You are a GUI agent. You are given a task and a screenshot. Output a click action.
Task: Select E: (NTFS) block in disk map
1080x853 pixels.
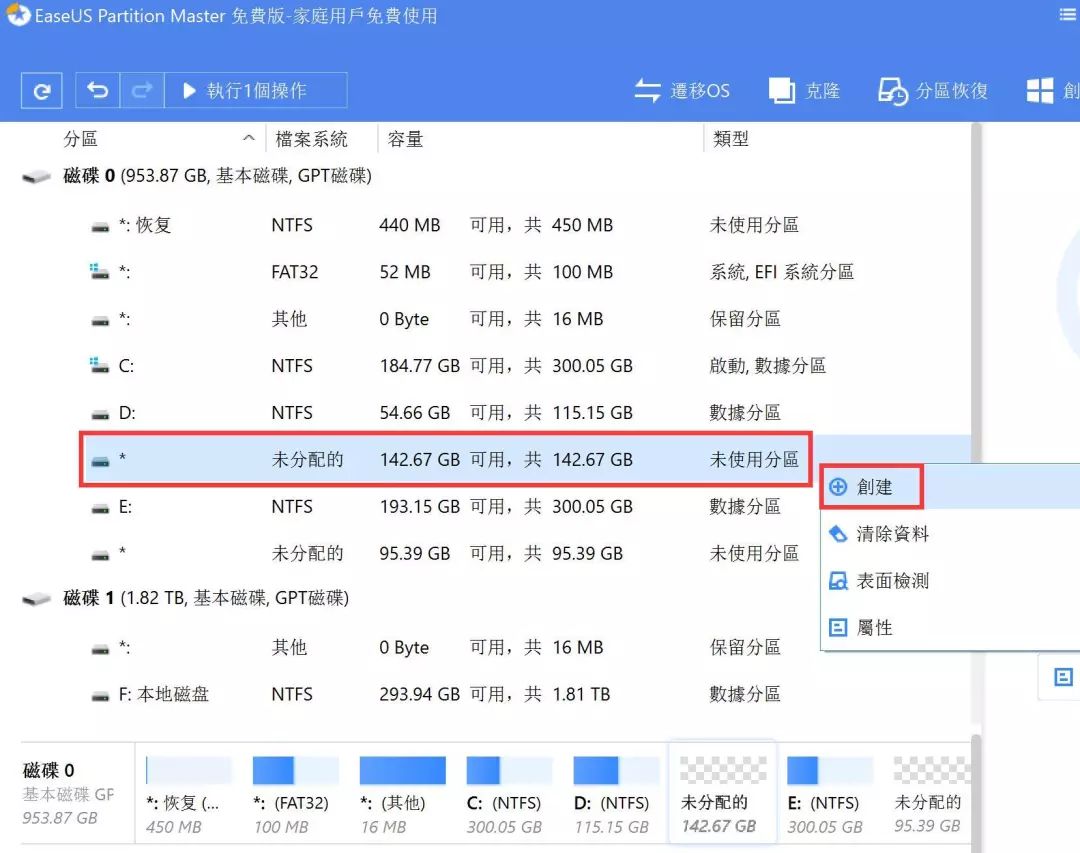[829, 794]
